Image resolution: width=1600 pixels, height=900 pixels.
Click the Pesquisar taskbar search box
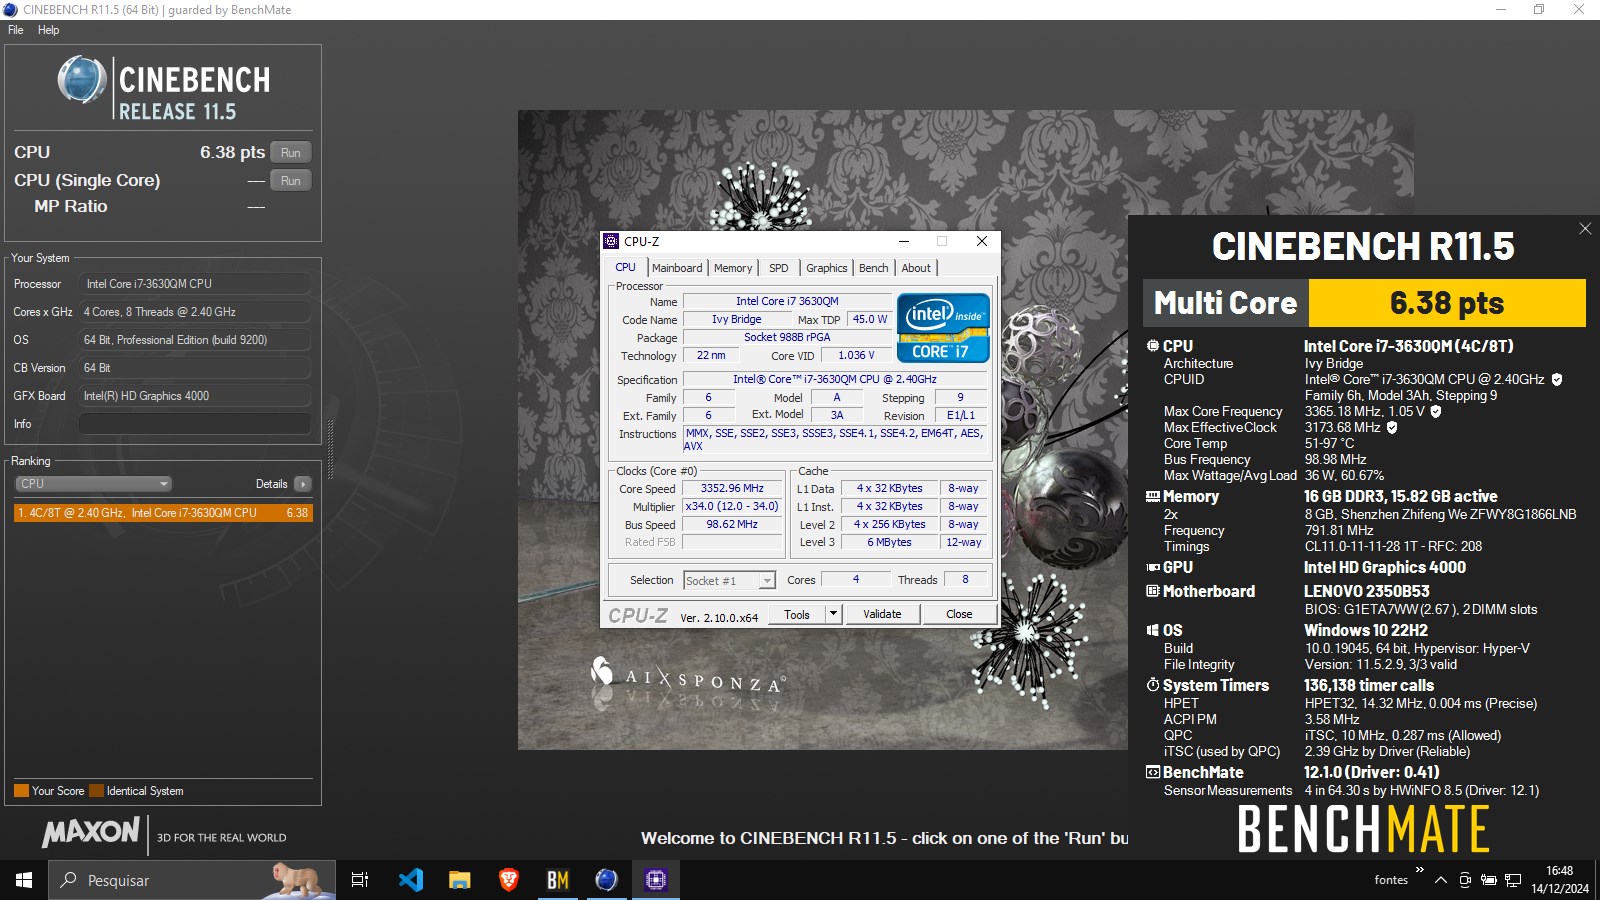[192, 880]
